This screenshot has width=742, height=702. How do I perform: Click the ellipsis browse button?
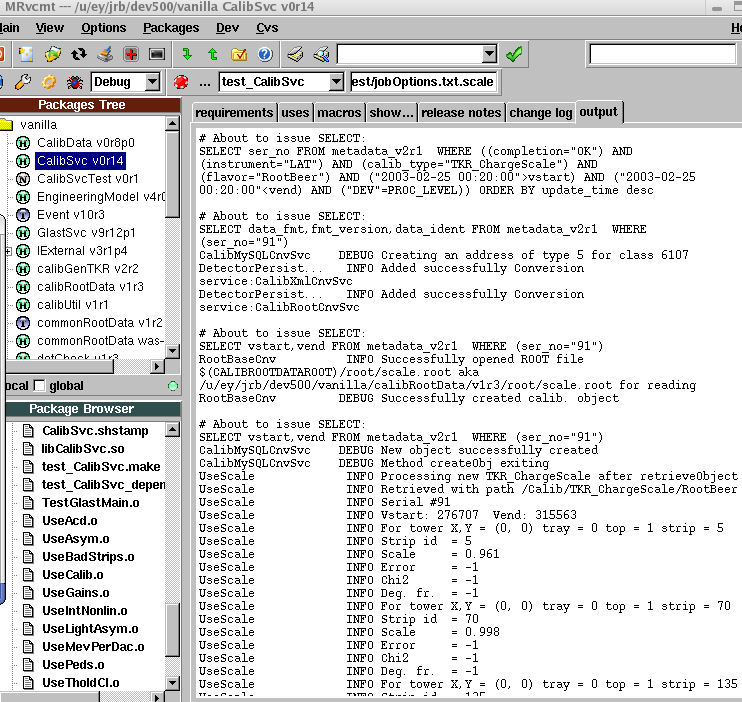point(204,82)
